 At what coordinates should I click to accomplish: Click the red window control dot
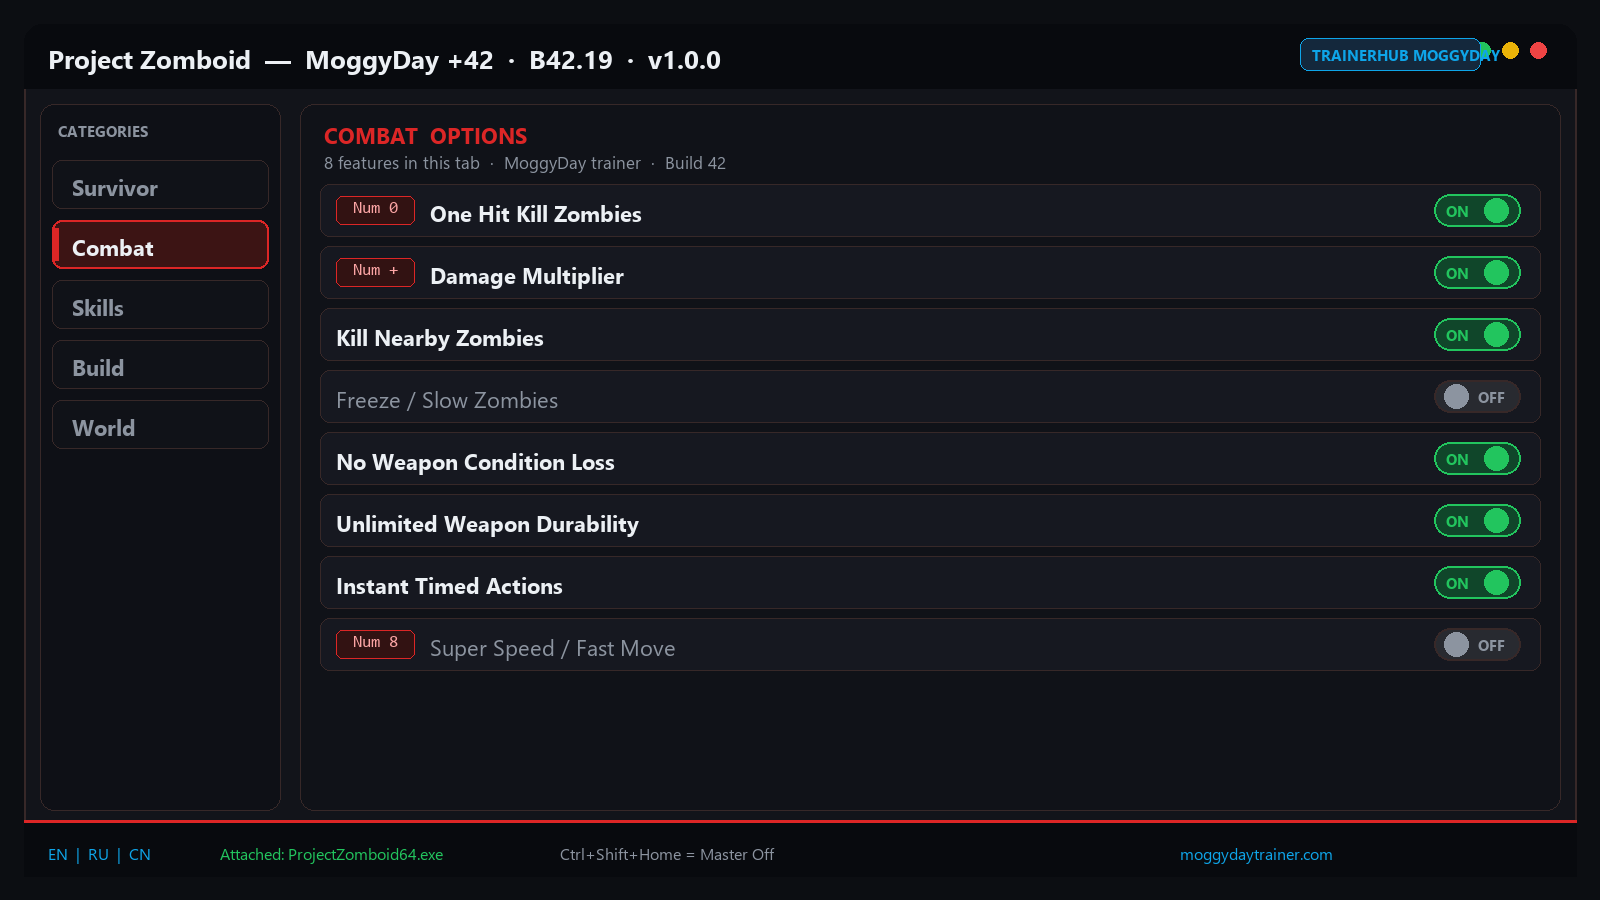(x=1539, y=51)
